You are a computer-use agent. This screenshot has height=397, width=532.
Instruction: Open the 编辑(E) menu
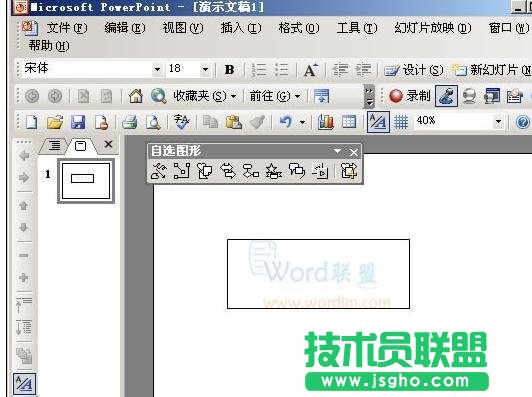click(125, 28)
